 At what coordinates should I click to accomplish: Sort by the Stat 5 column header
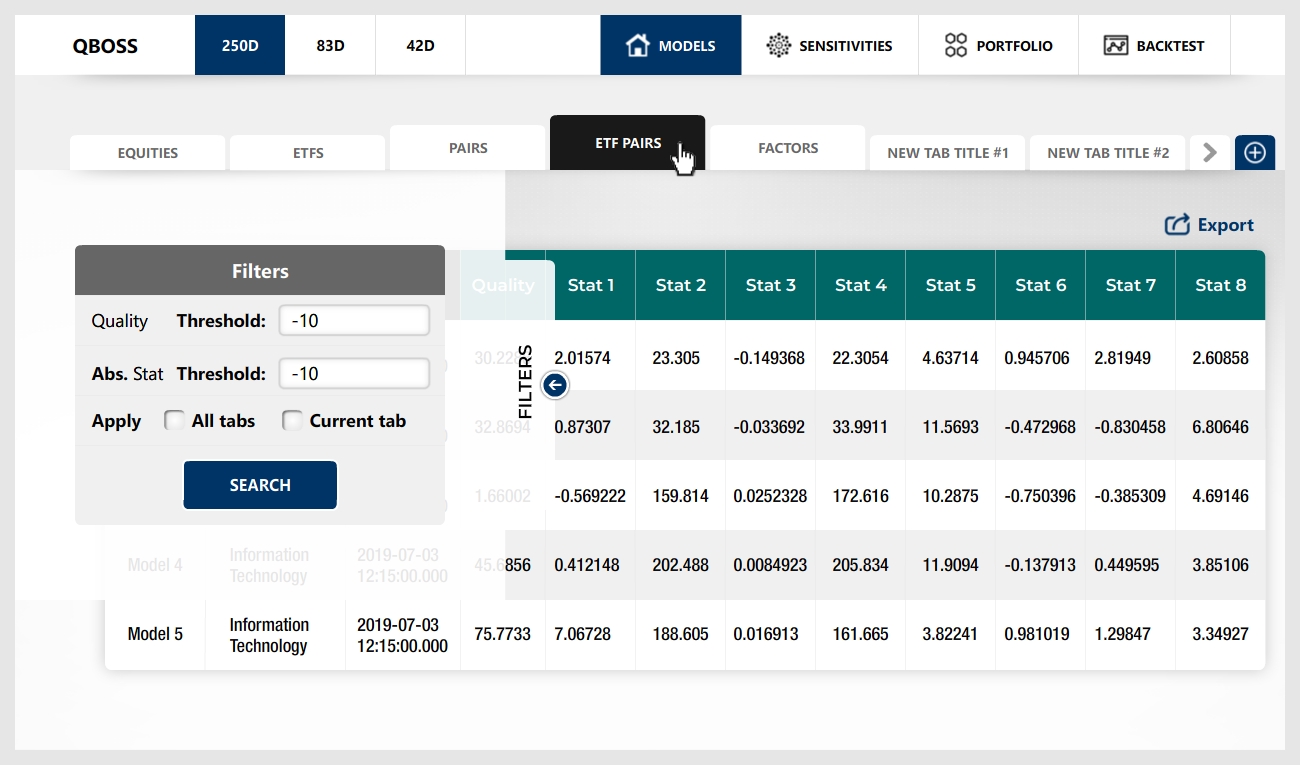(x=950, y=285)
